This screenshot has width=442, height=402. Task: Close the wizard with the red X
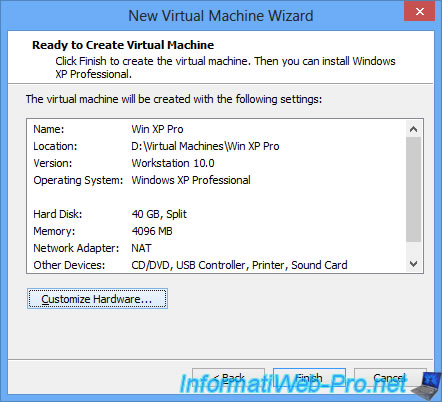tap(420, 11)
